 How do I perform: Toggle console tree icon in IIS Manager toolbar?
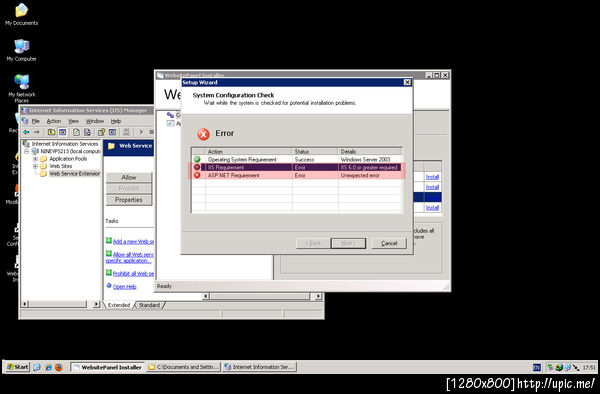(x=62, y=132)
